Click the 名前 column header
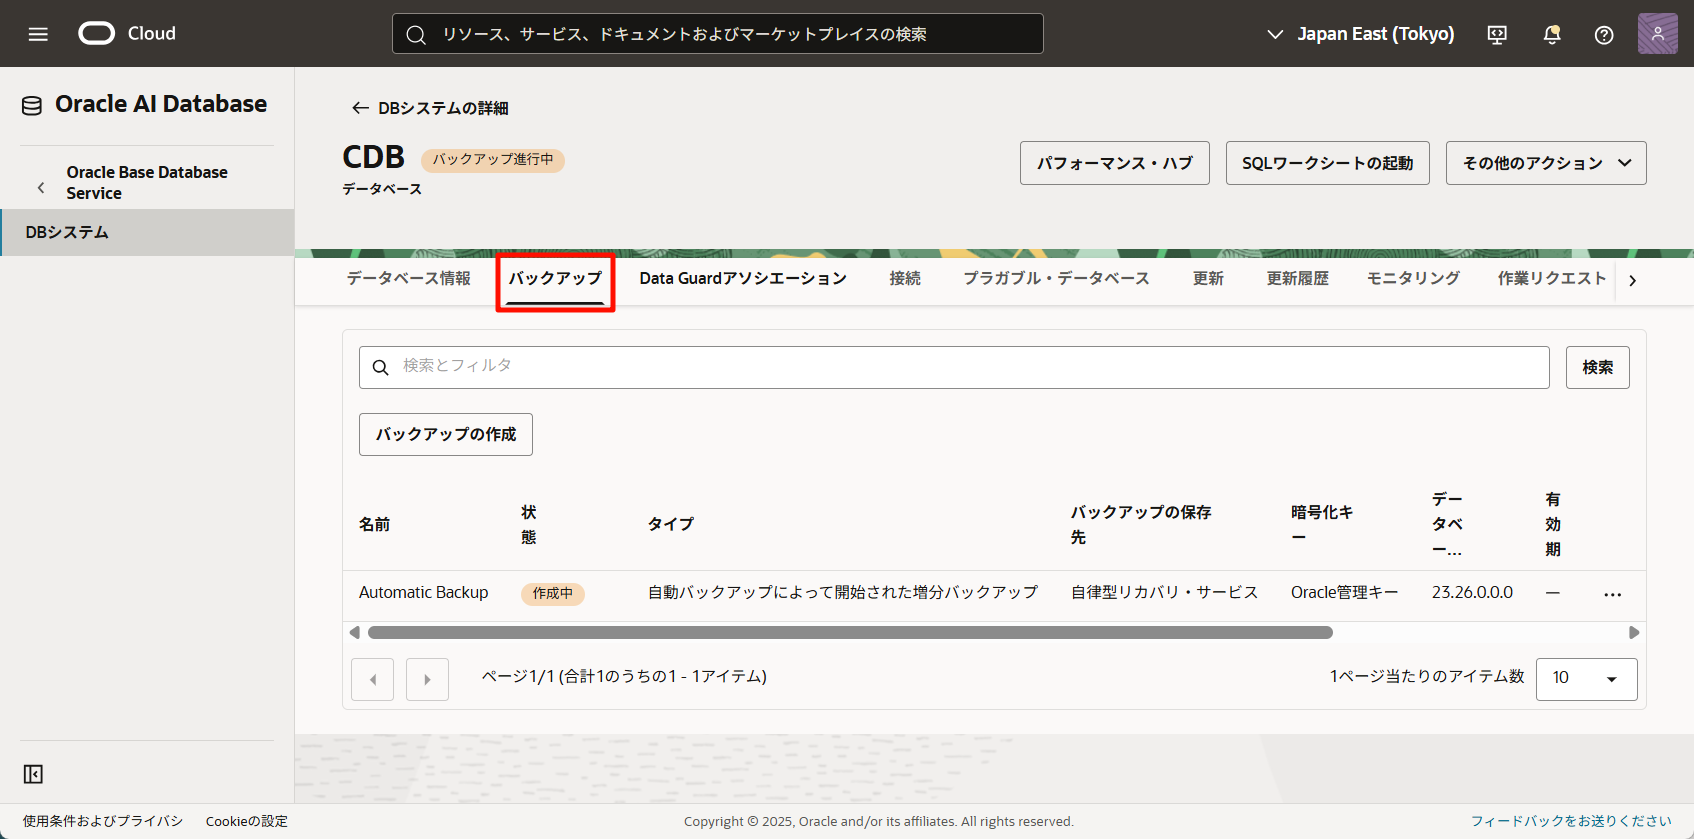Screen dimensions: 1694x839 tap(375, 524)
